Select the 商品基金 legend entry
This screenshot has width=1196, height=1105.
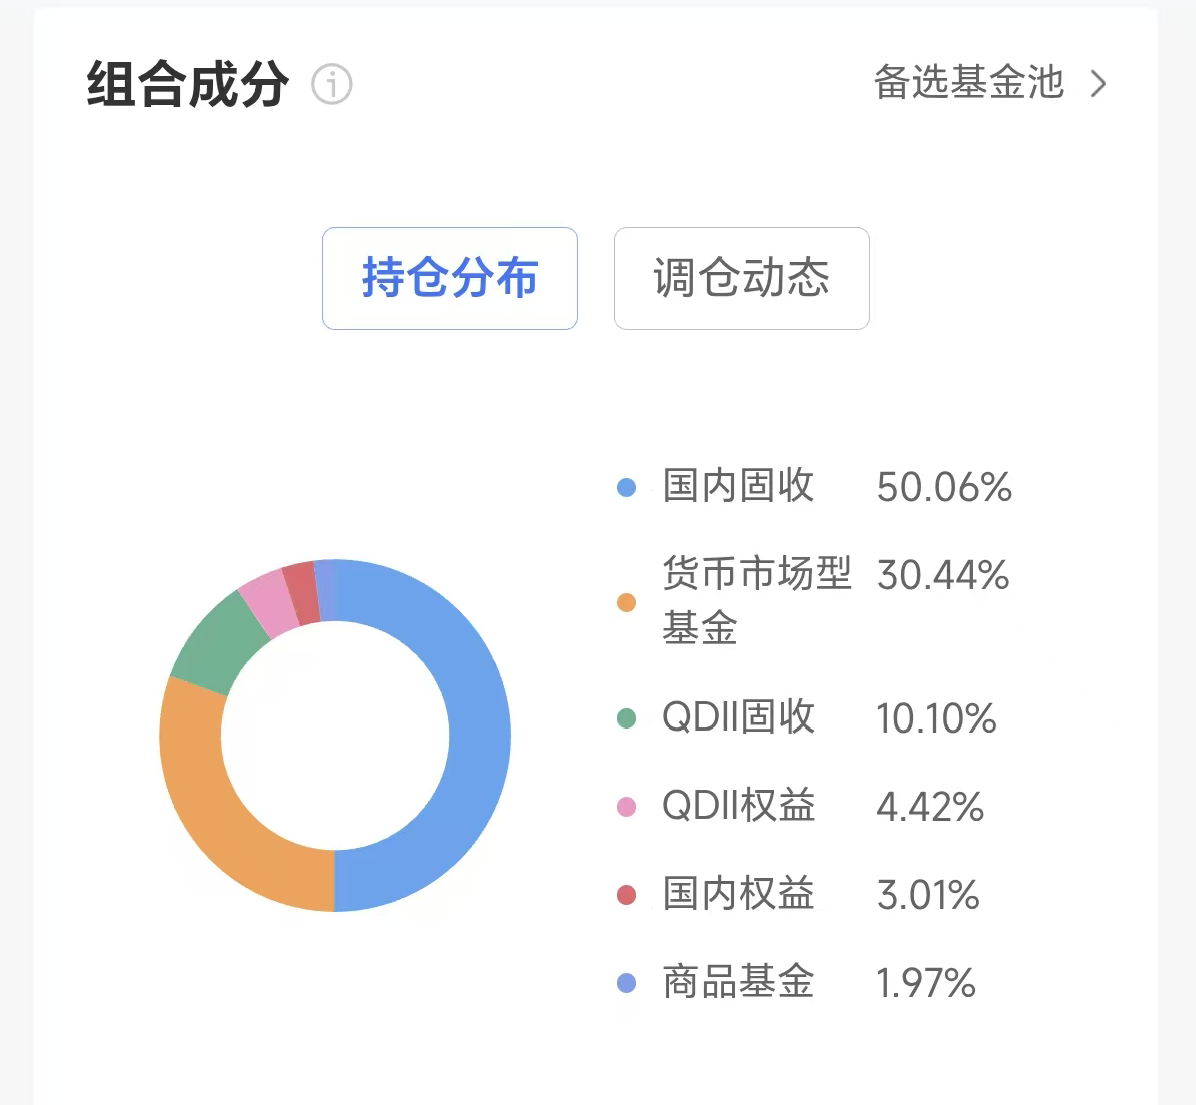738,982
